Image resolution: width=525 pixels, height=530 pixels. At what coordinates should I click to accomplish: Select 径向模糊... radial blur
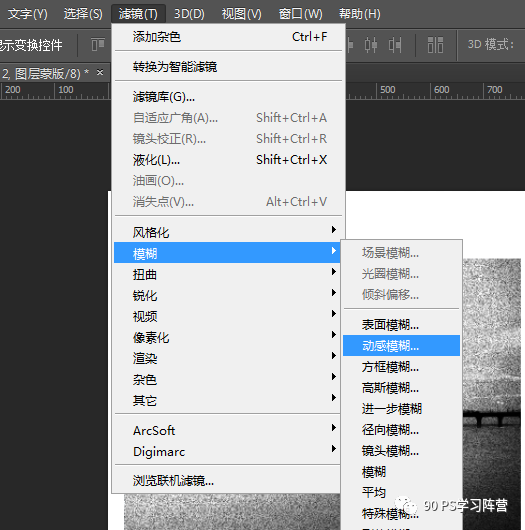tap(401, 429)
